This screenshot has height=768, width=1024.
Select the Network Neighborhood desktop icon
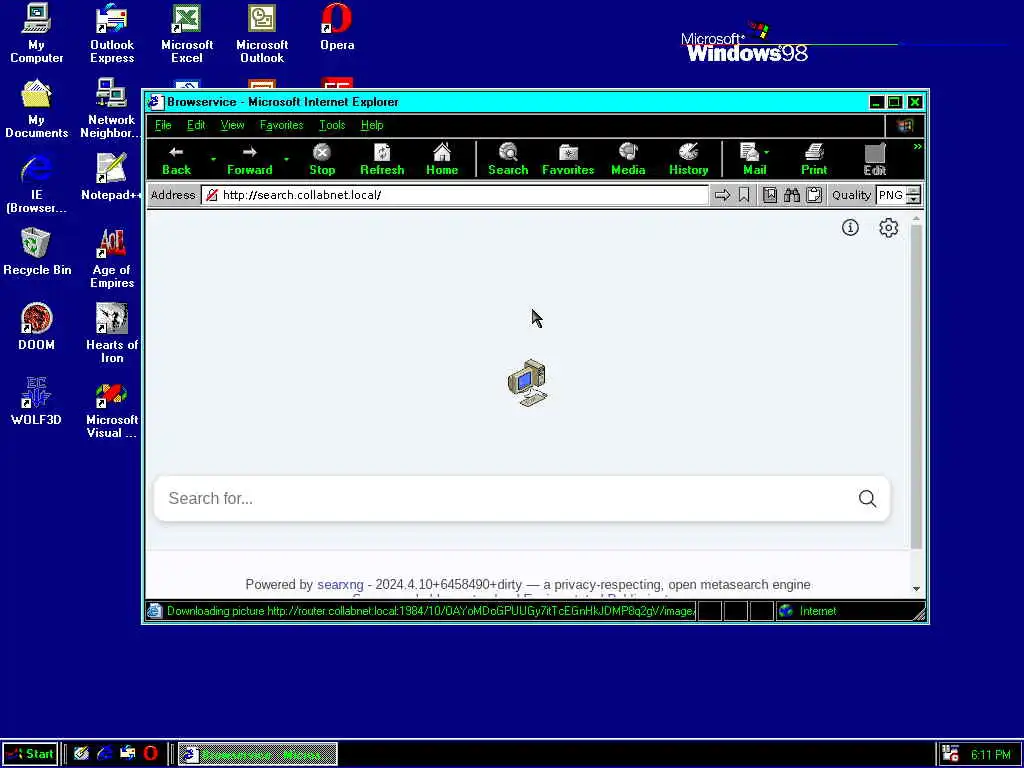(111, 108)
